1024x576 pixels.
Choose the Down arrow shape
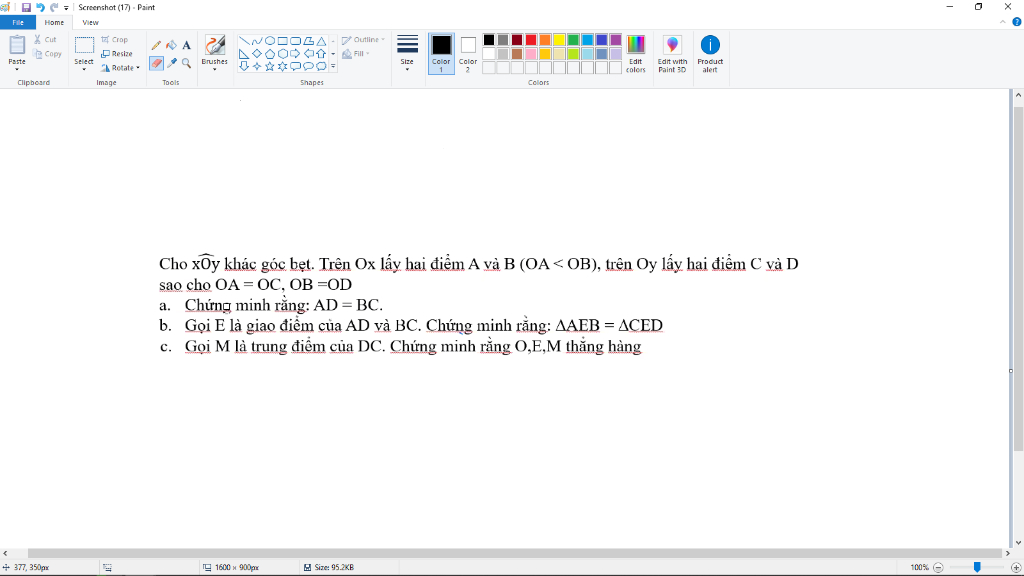point(244,67)
